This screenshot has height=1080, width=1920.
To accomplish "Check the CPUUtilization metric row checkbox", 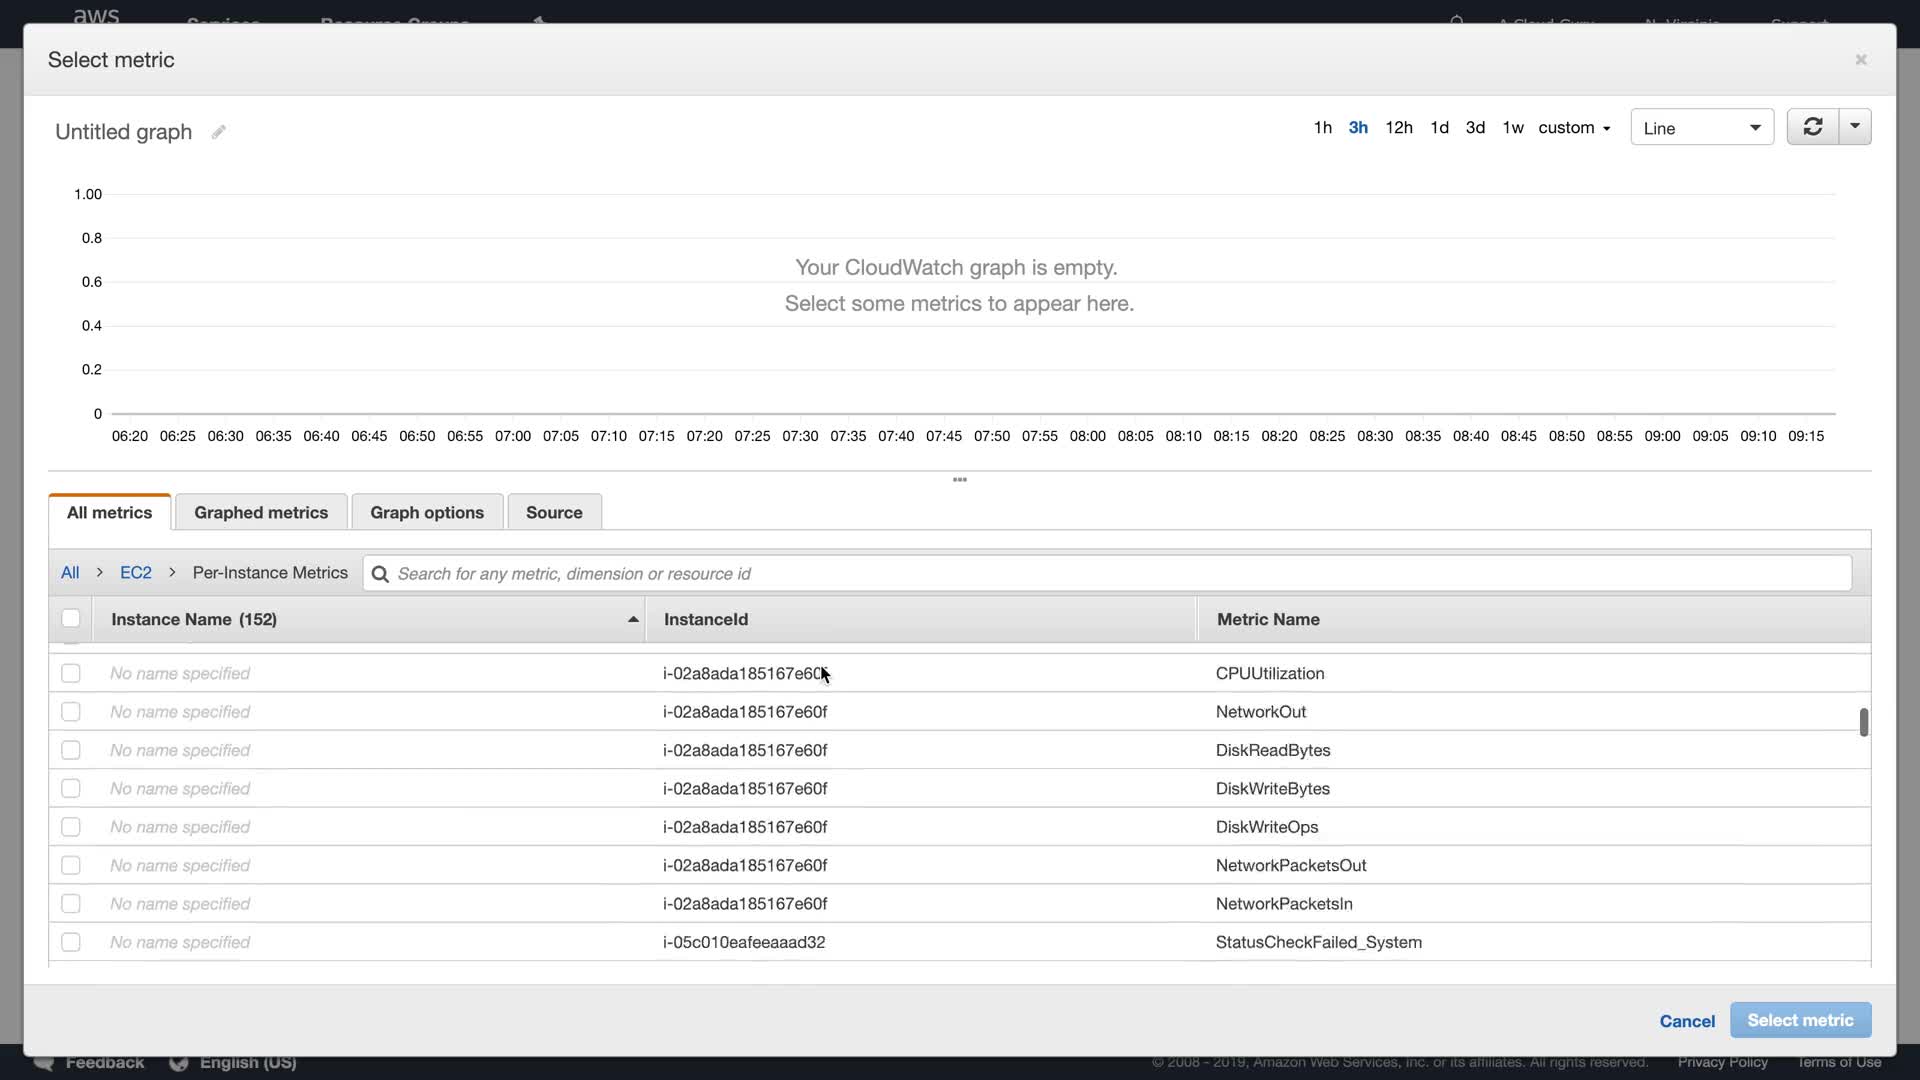I will click(x=71, y=674).
